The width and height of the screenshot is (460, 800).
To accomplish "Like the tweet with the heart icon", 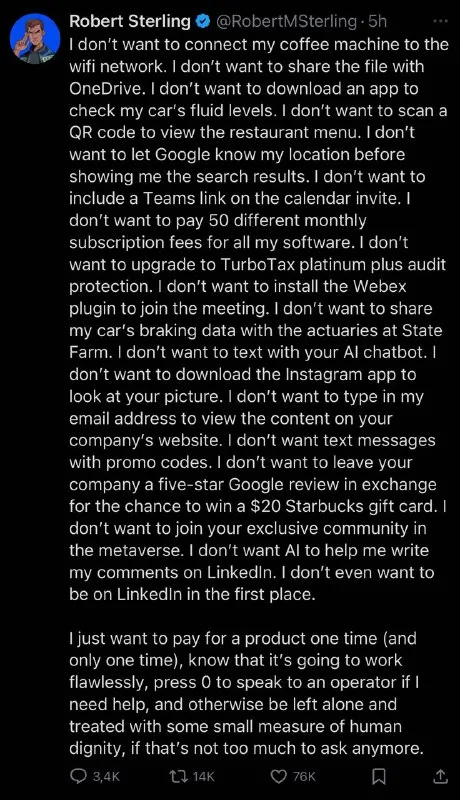I will (x=278, y=777).
